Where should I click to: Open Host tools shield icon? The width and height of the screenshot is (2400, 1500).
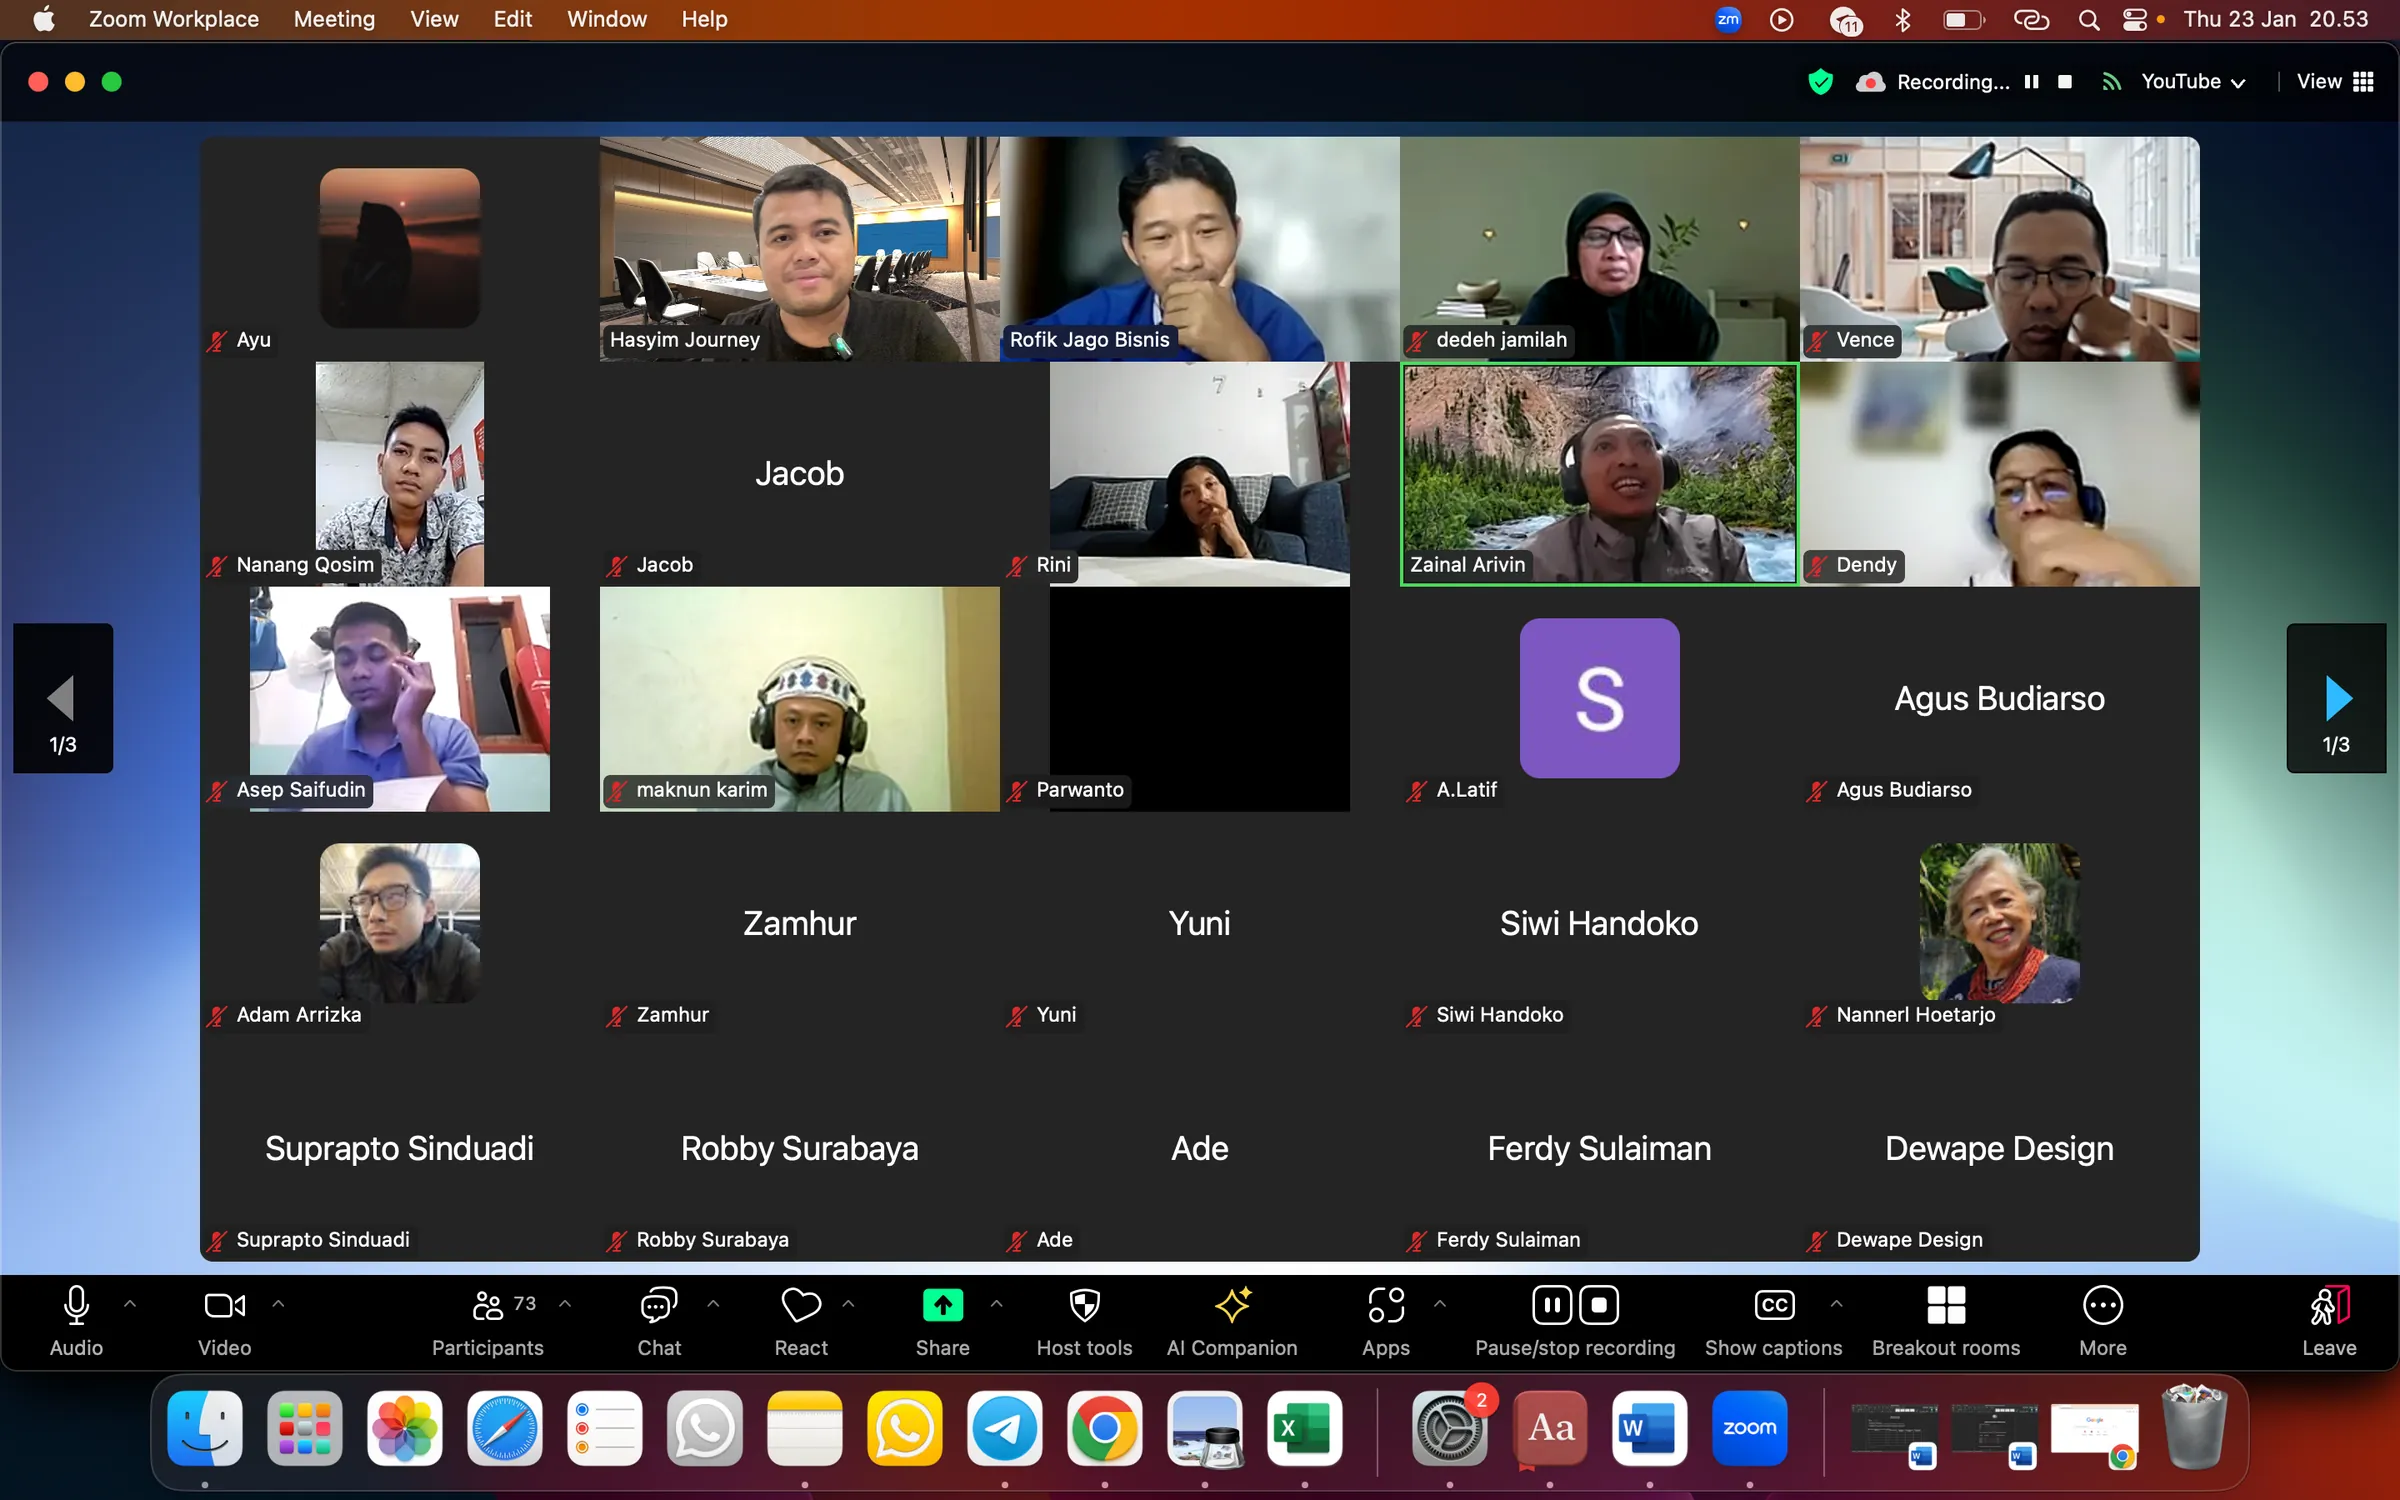point(1084,1305)
